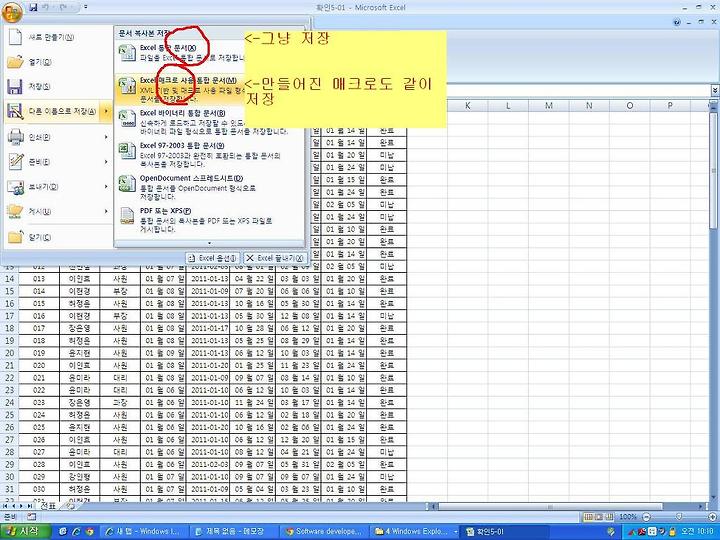
Task: Click the Excel 끝내기(X) button
Action: (x=275, y=258)
